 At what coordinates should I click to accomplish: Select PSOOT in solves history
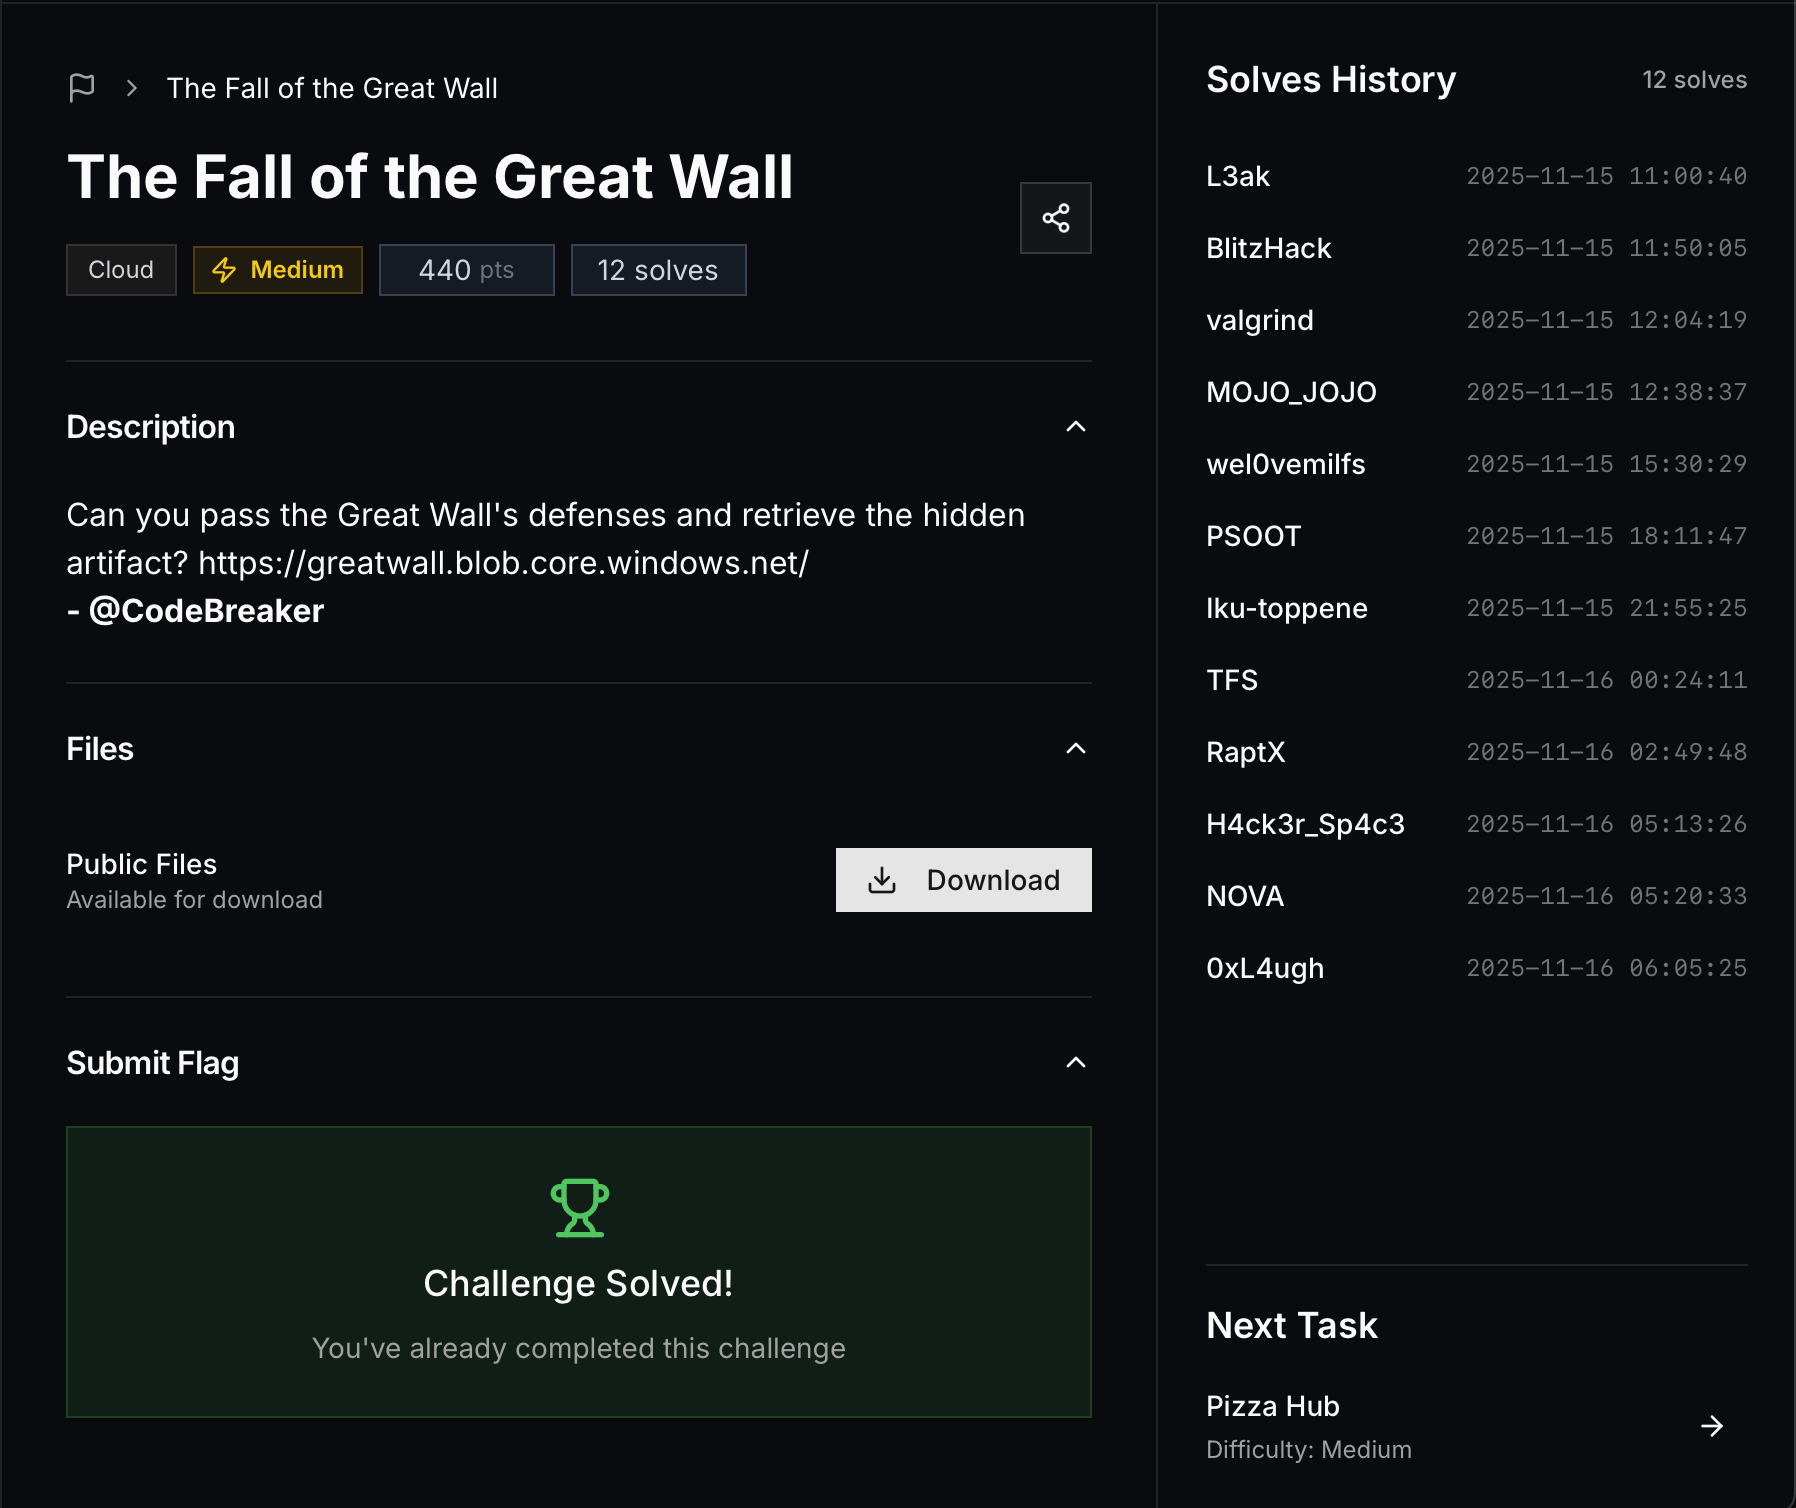tap(1254, 536)
